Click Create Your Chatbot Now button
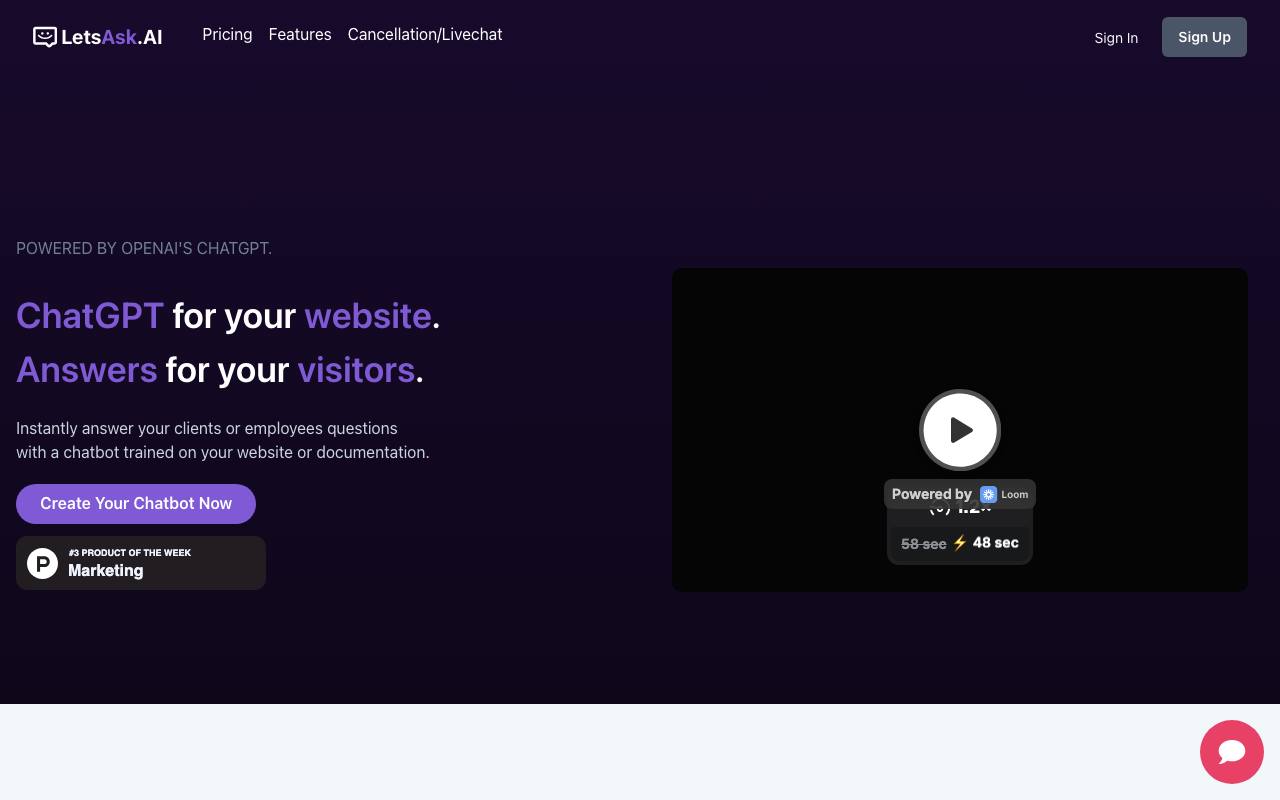 pos(136,504)
